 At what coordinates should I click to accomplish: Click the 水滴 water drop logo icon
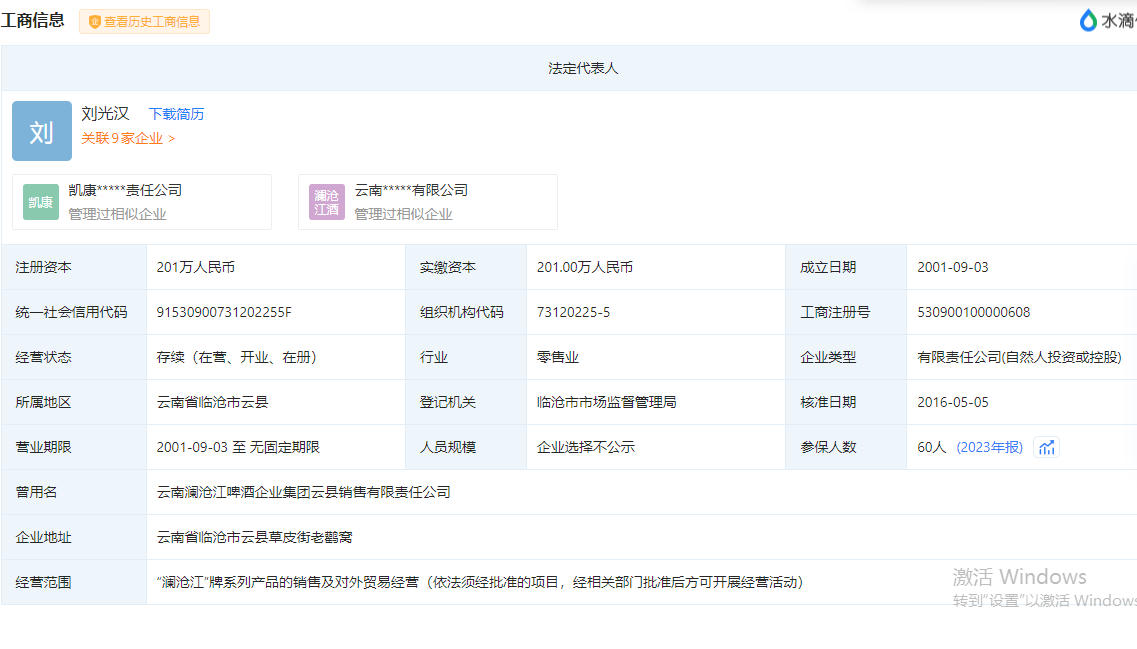[1088, 20]
